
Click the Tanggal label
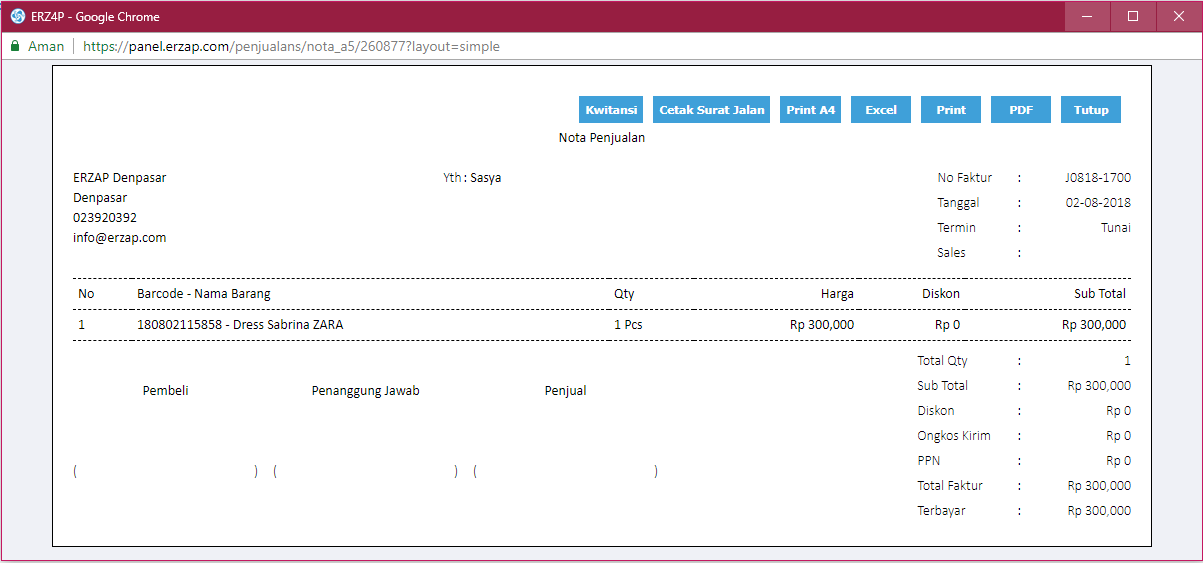click(958, 203)
